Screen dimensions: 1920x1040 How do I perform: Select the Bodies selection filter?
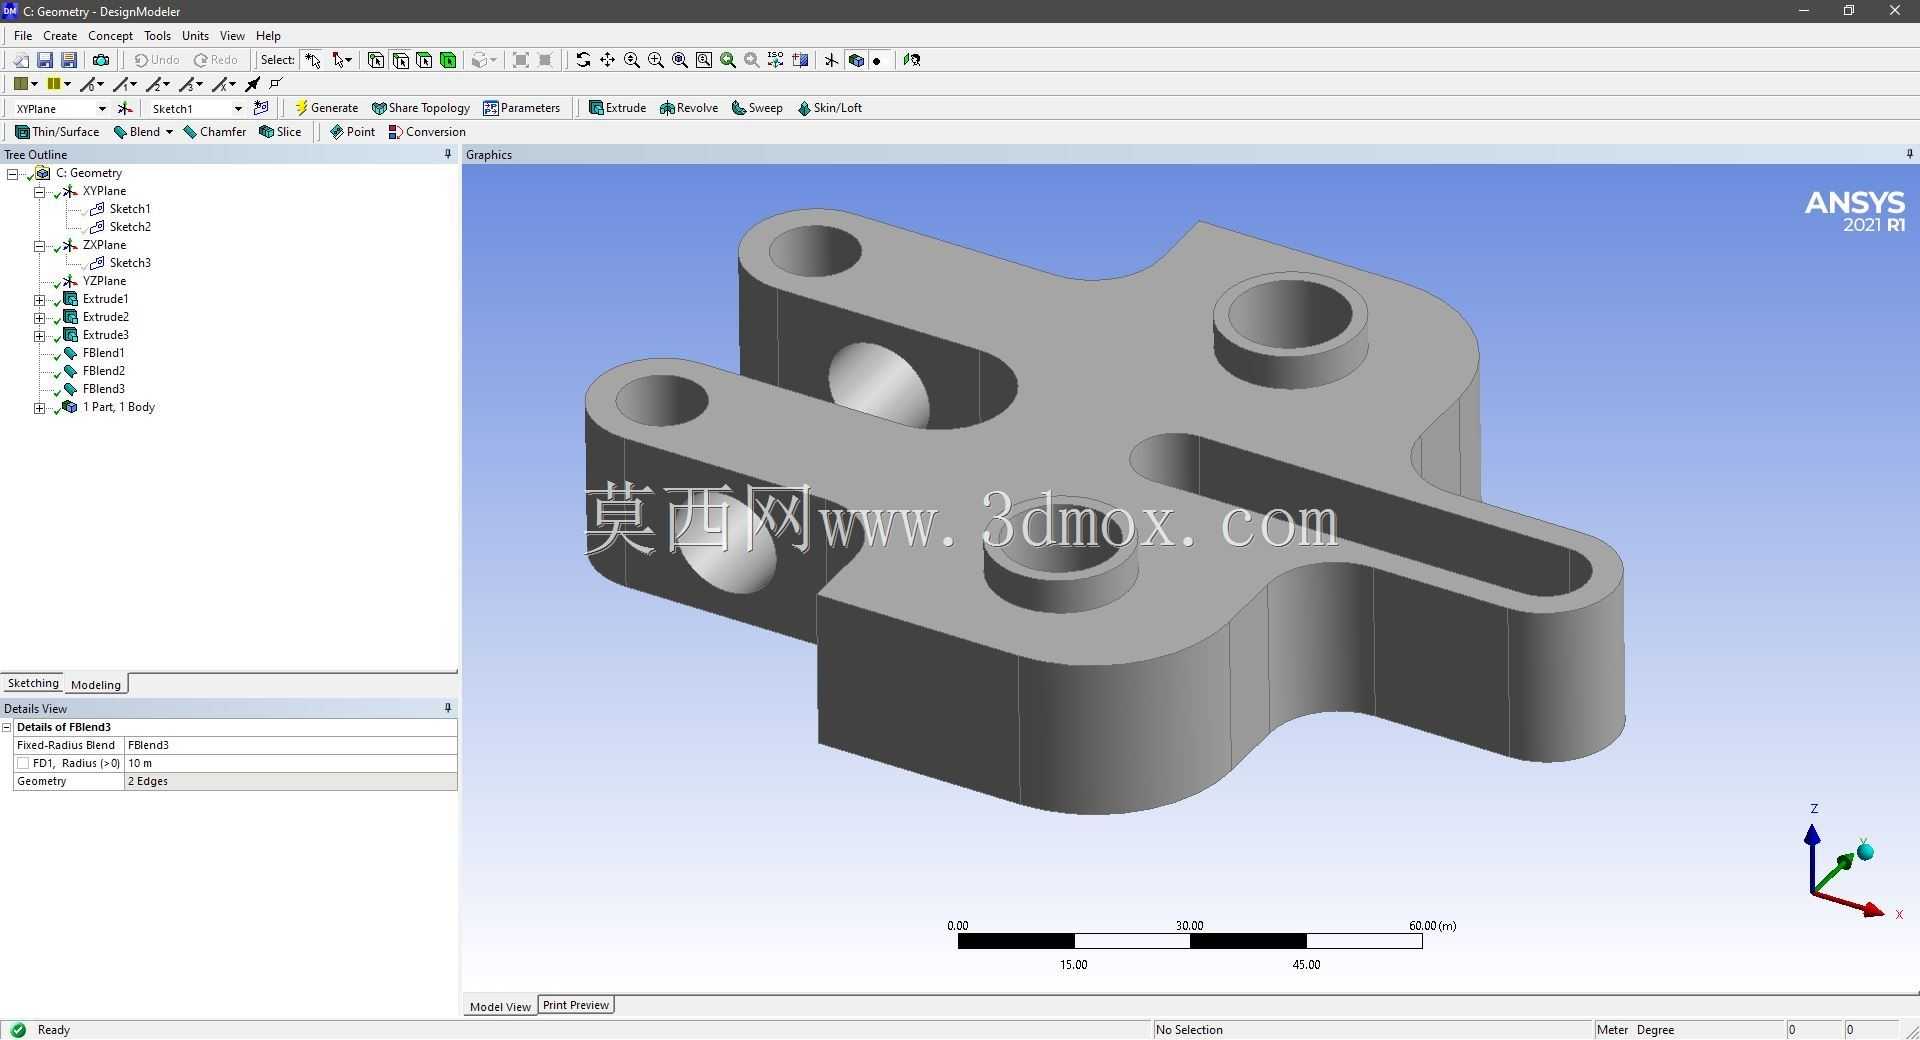tap(448, 60)
